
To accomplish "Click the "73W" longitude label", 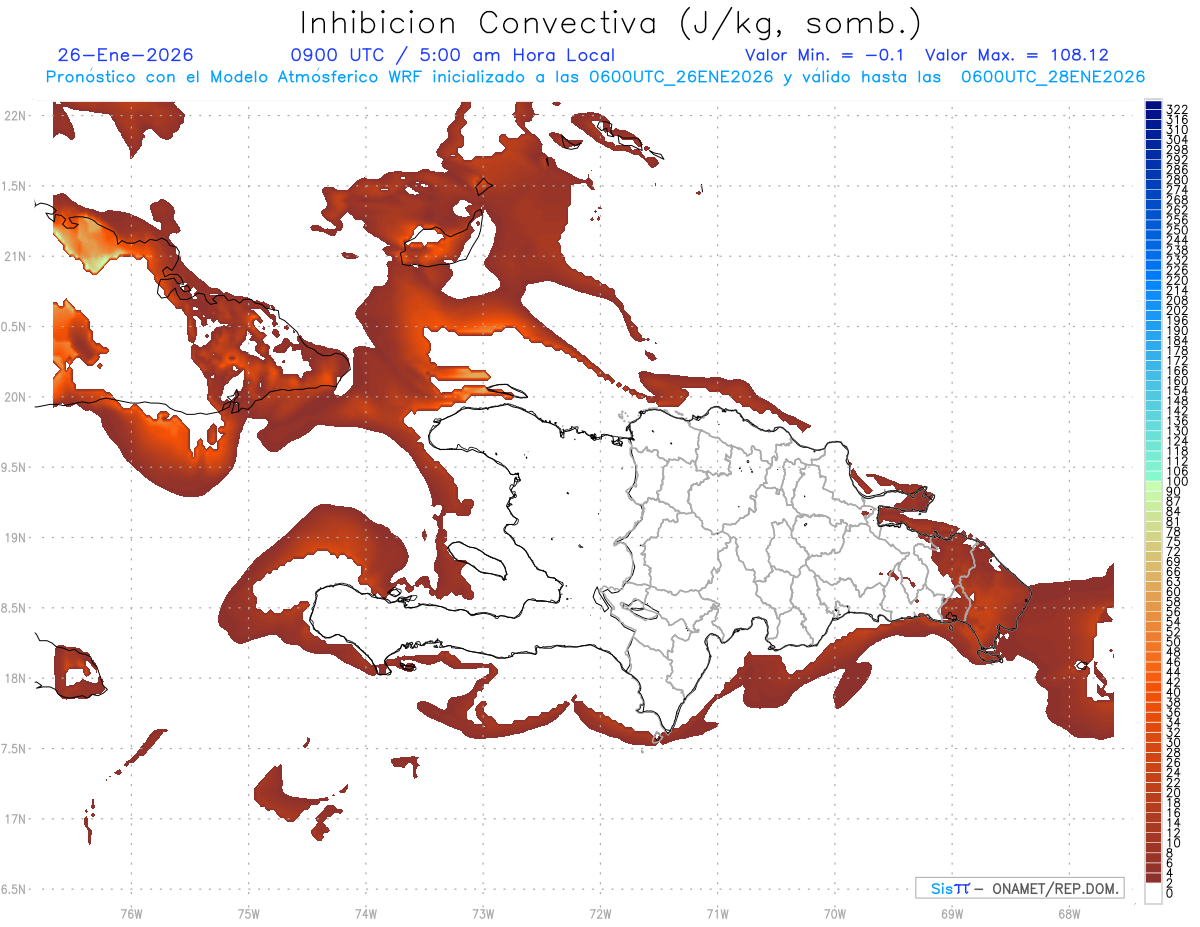I will click(x=483, y=913).
